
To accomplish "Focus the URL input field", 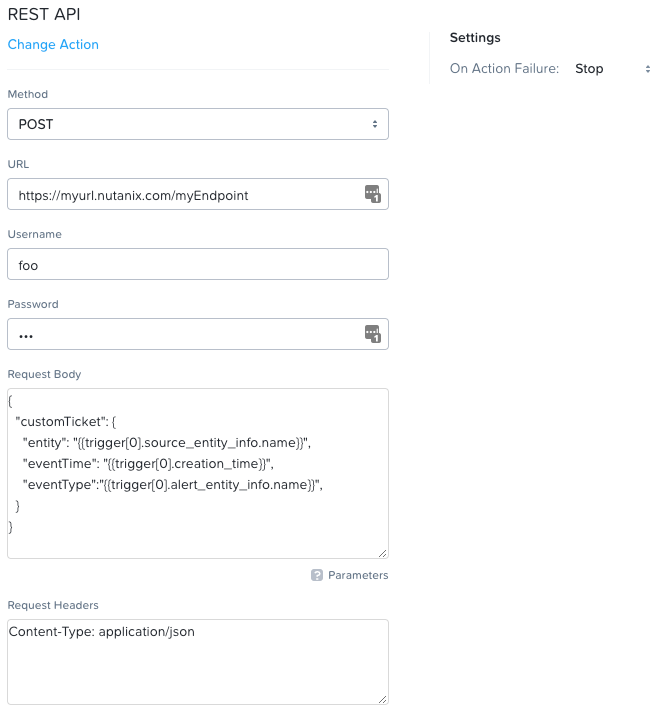I will coord(185,195).
